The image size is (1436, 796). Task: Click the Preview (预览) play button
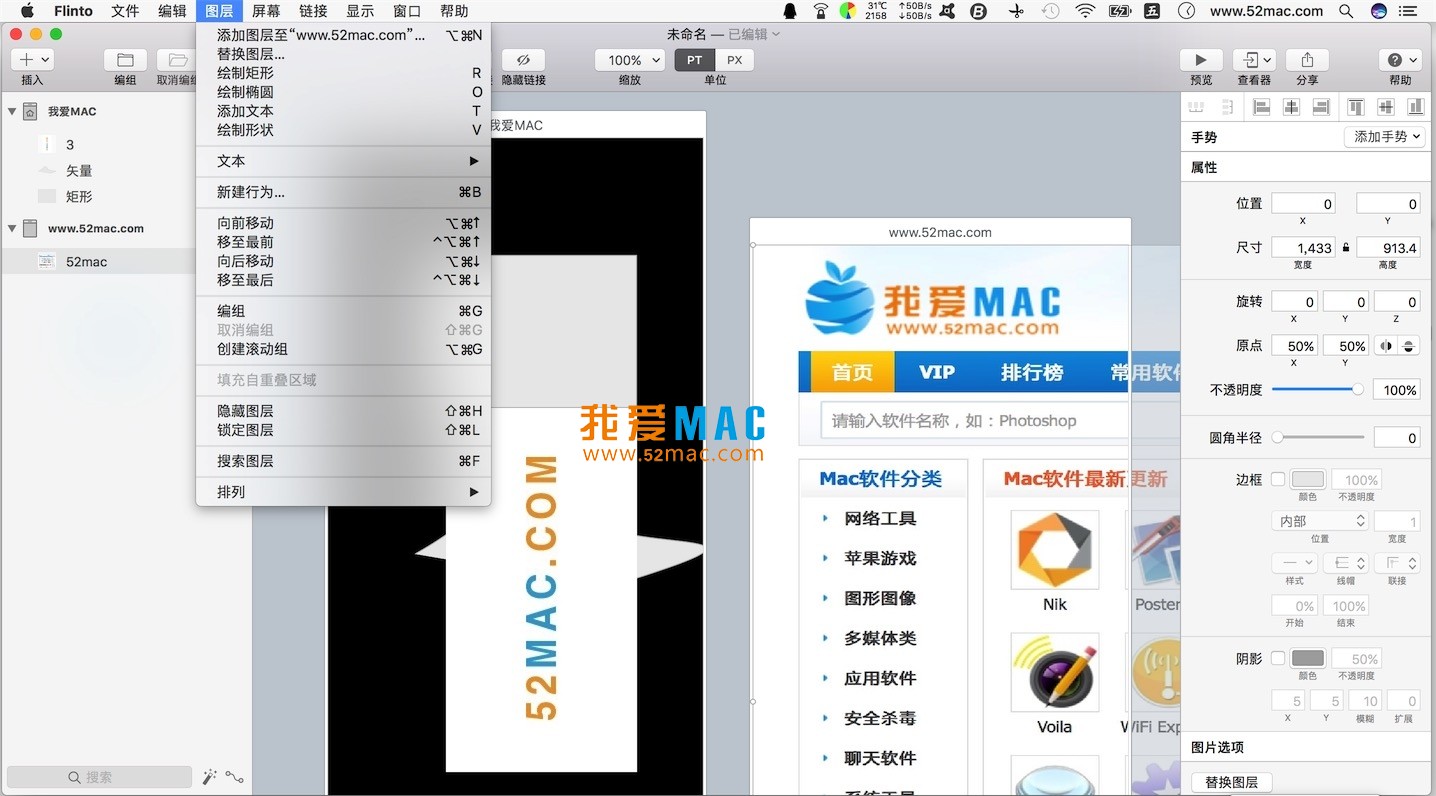(1201, 60)
